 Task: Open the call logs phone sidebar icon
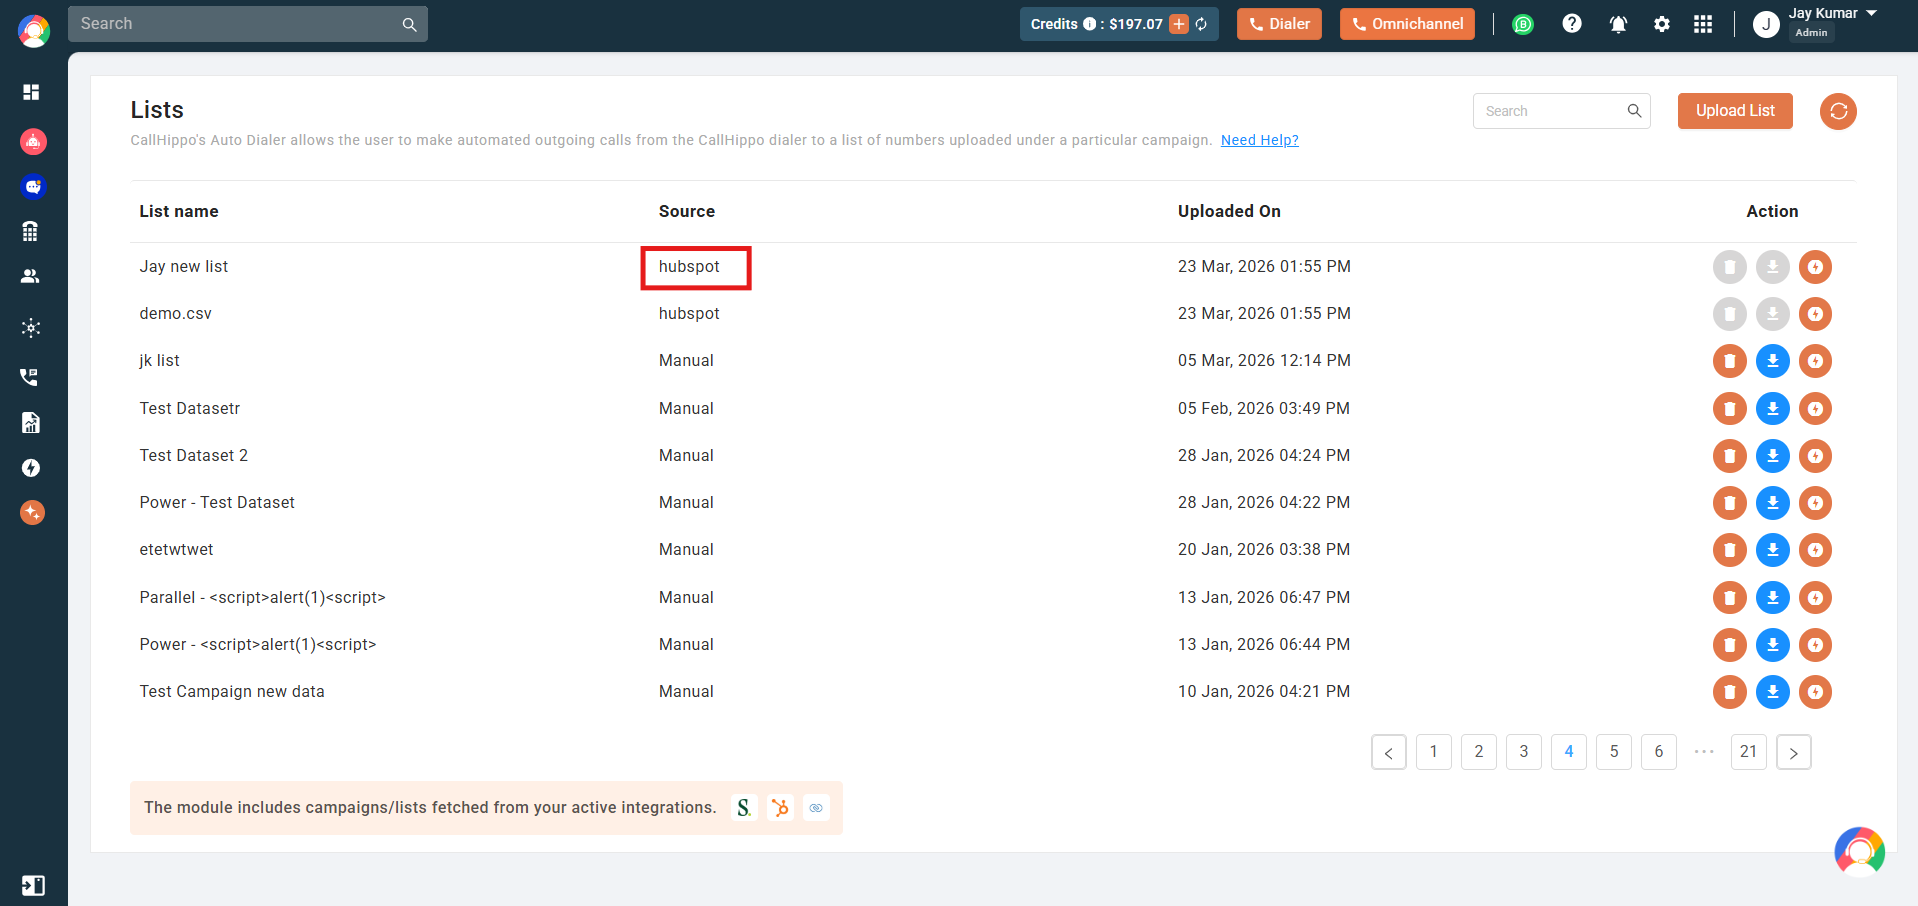30,377
